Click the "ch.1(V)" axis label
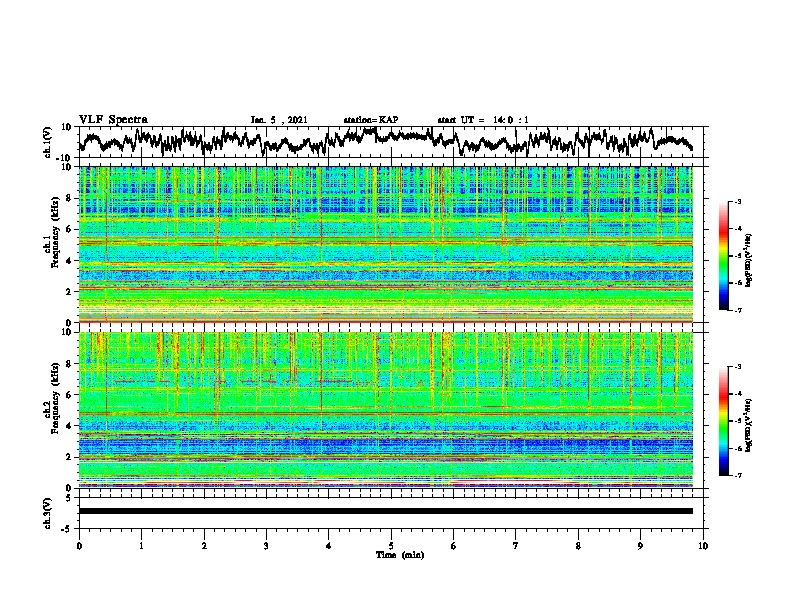This screenshot has width=792, height=612. click(x=48, y=142)
